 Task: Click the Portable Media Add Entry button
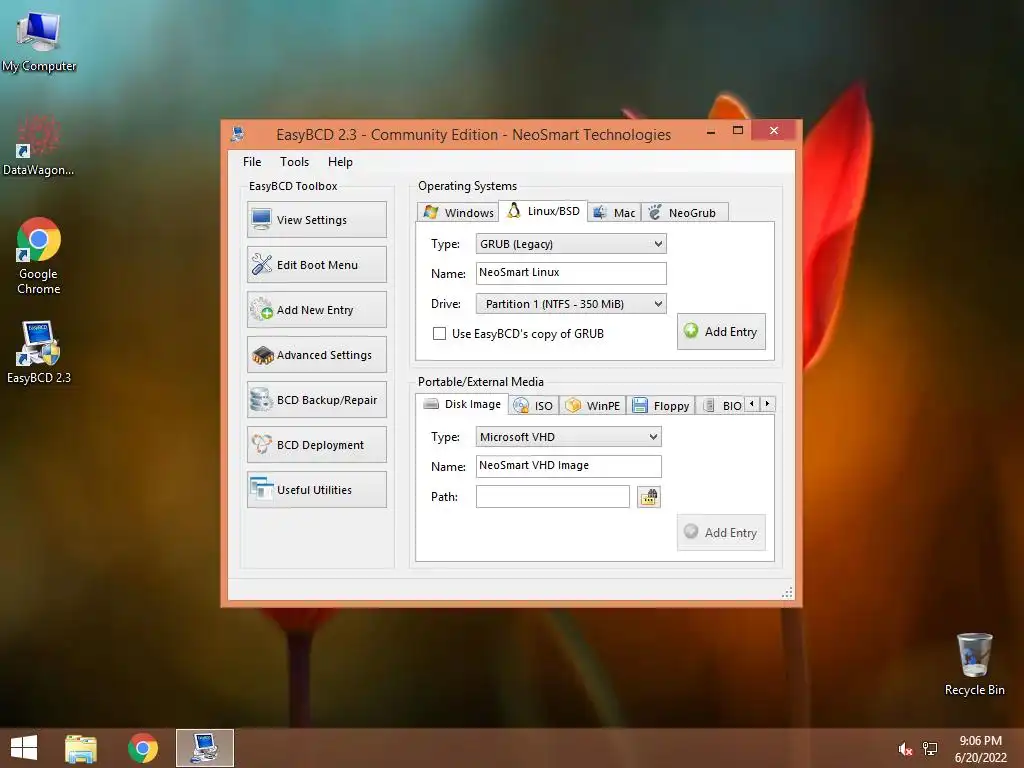pyautogui.click(x=721, y=532)
